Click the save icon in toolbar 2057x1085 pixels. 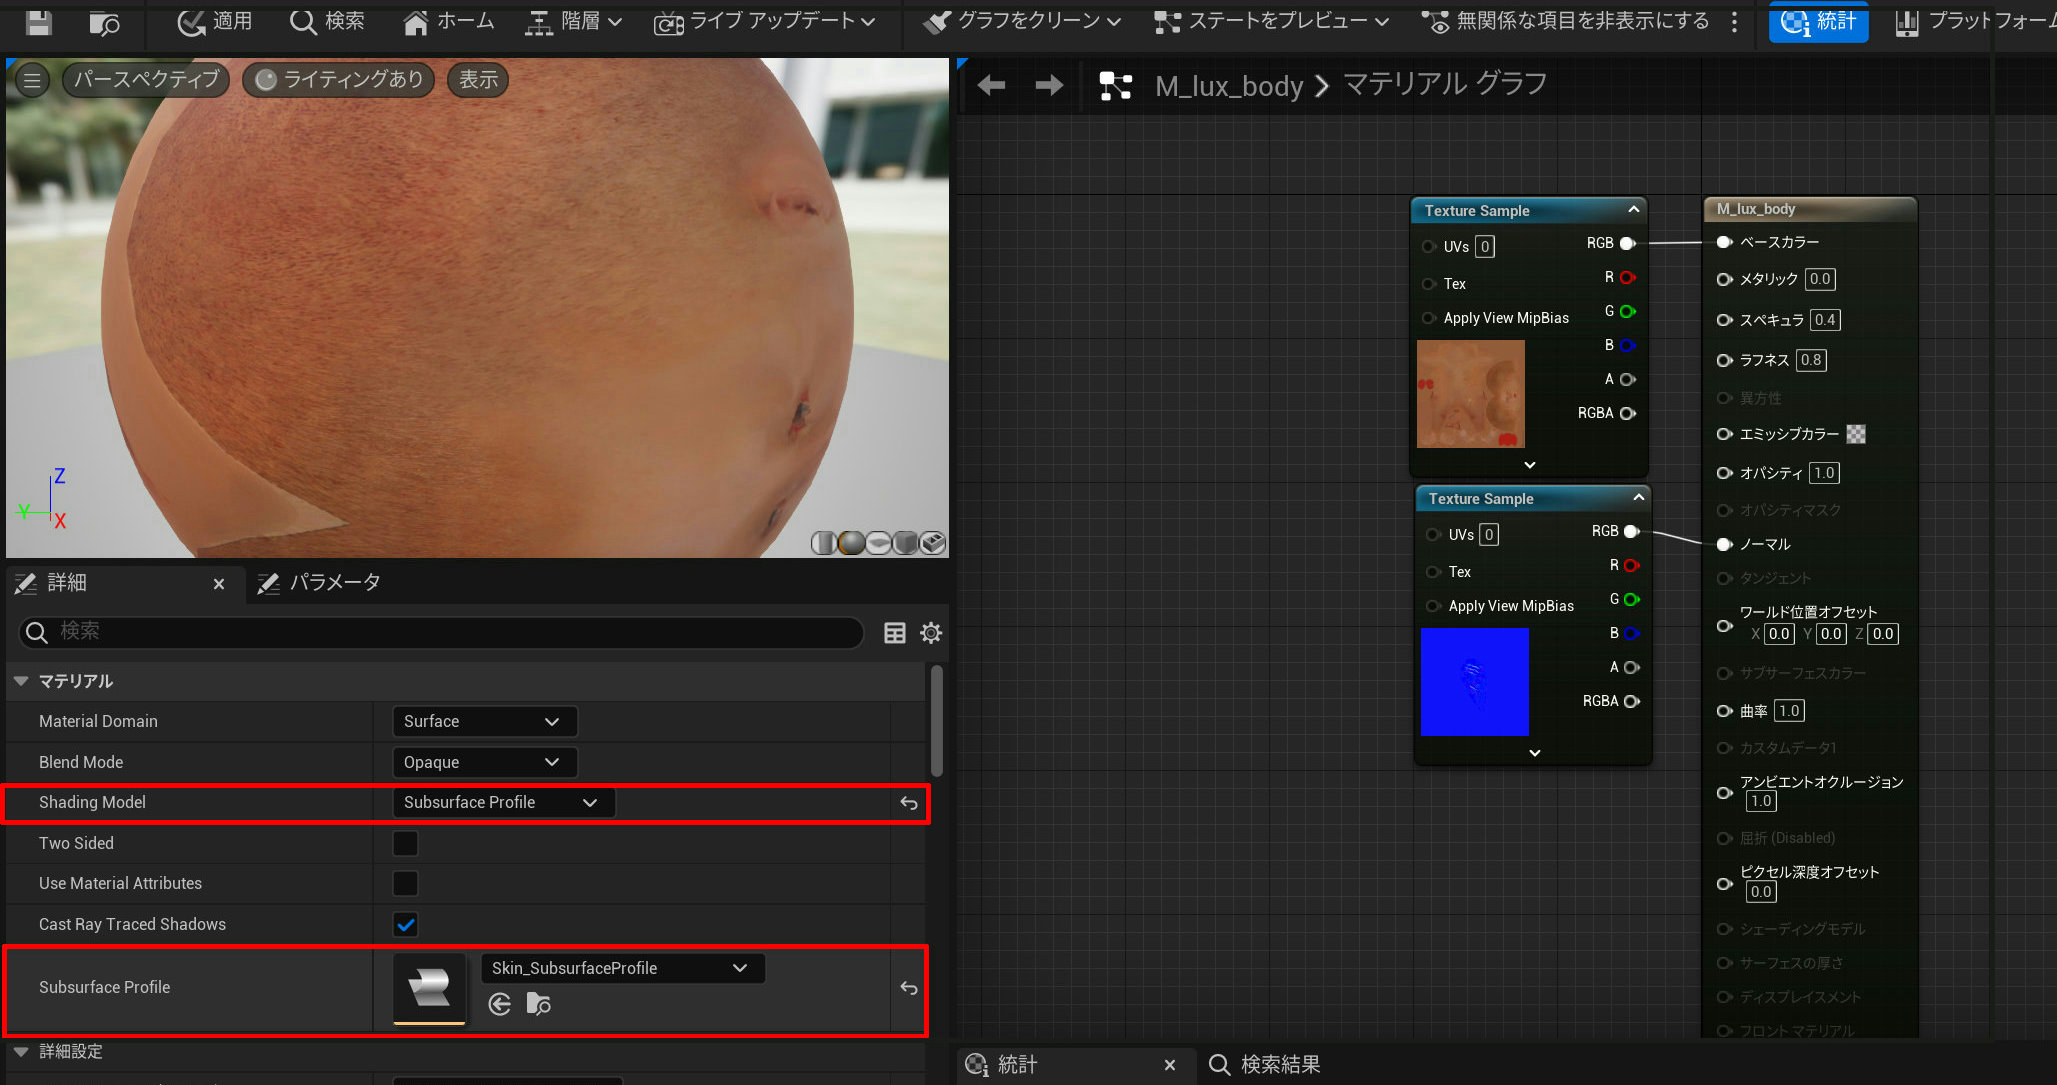click(39, 22)
